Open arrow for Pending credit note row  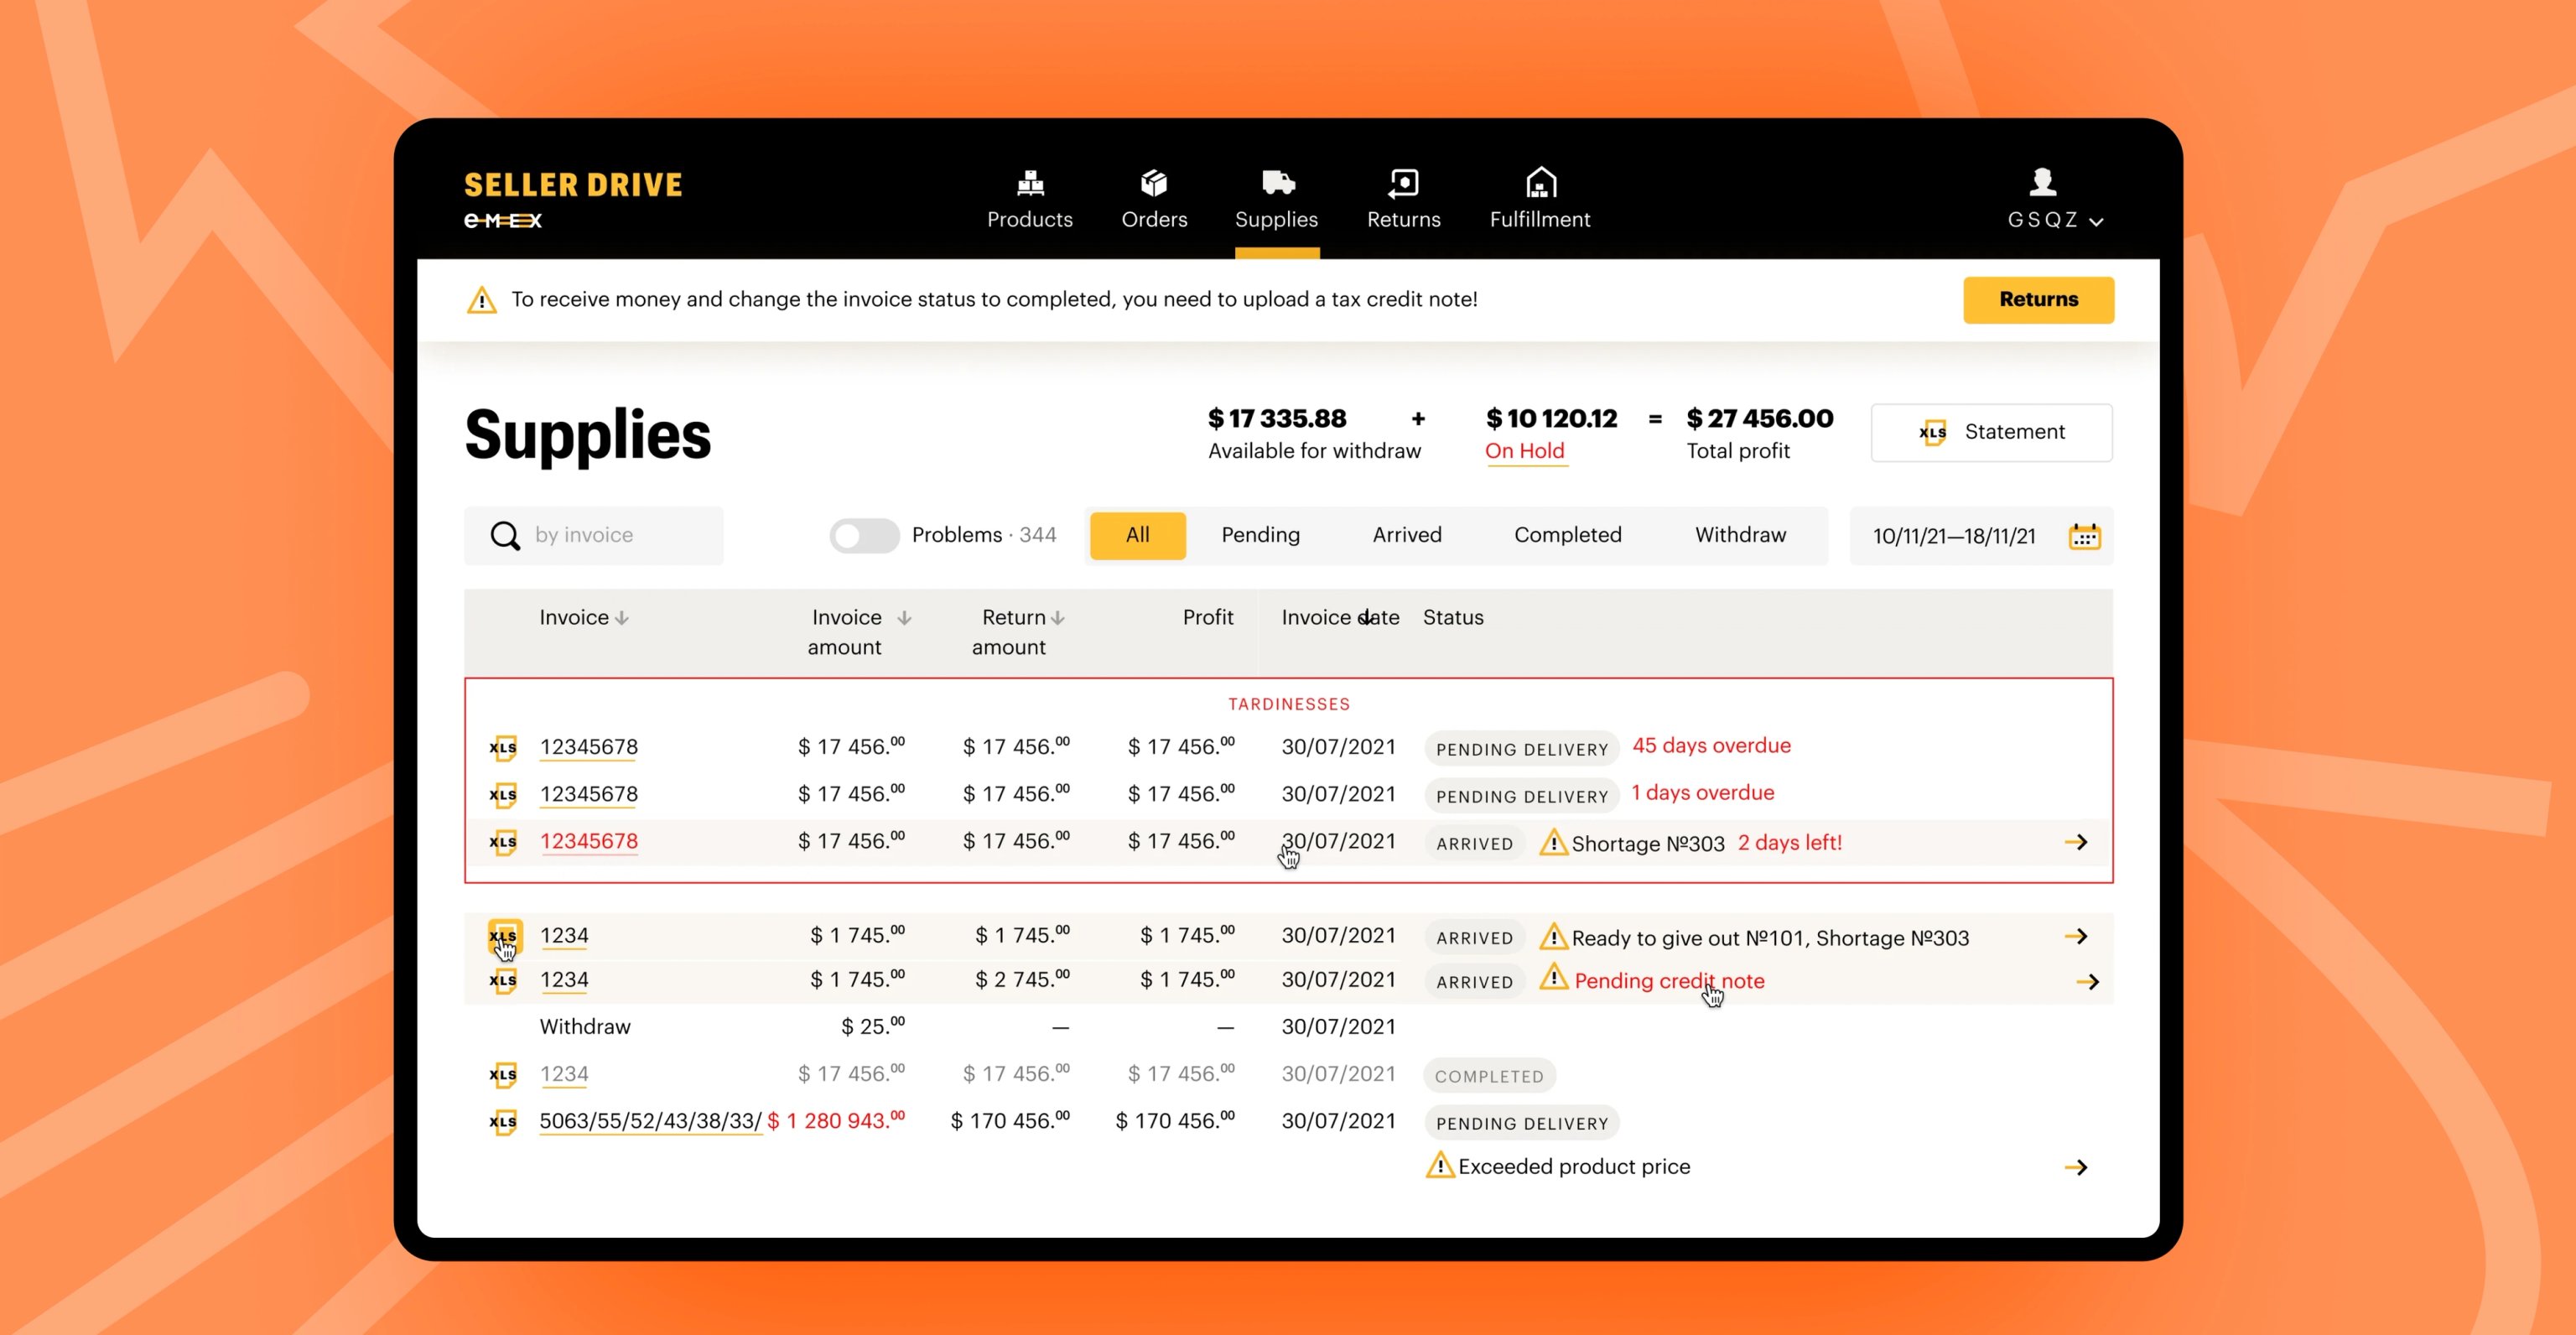[x=2087, y=982]
